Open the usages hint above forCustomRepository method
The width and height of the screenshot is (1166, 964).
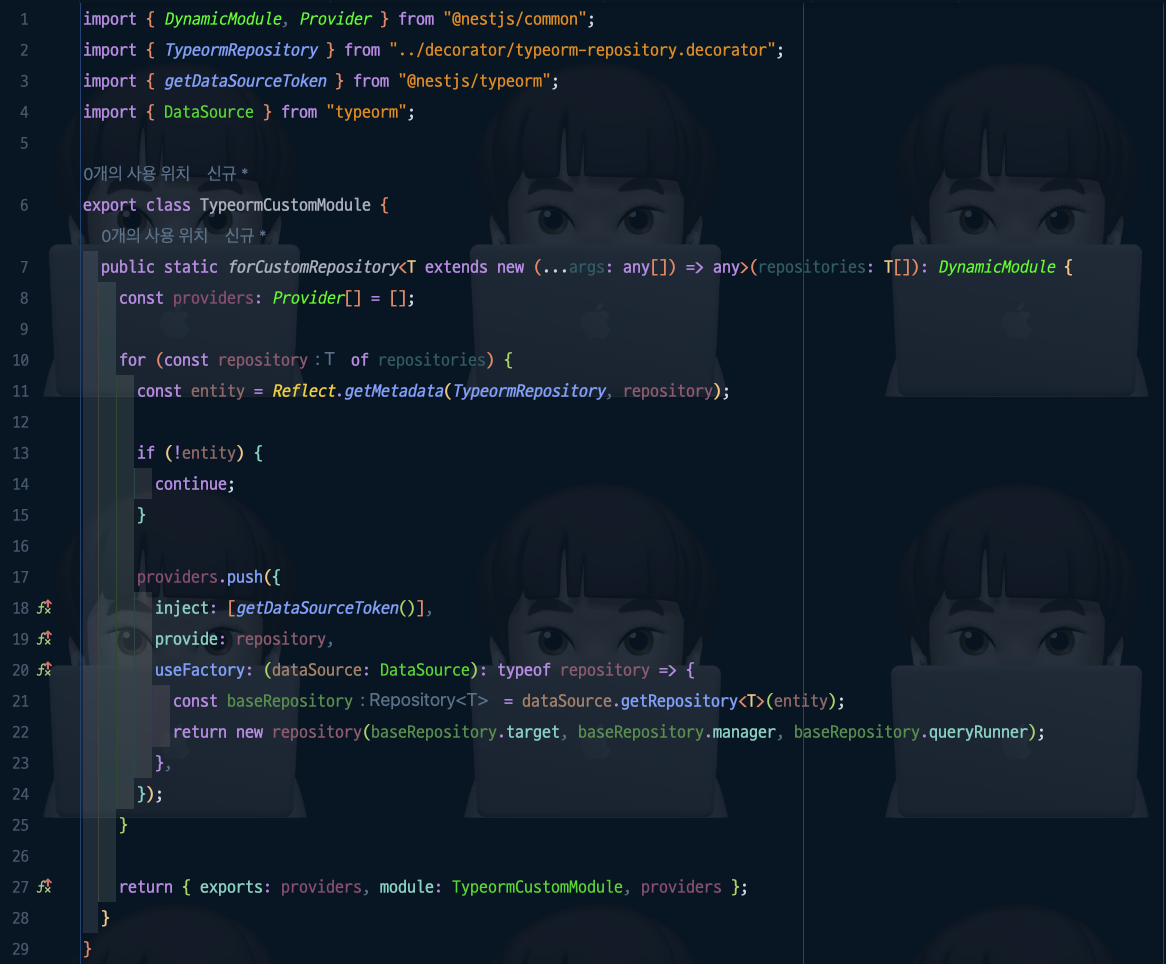pos(155,236)
